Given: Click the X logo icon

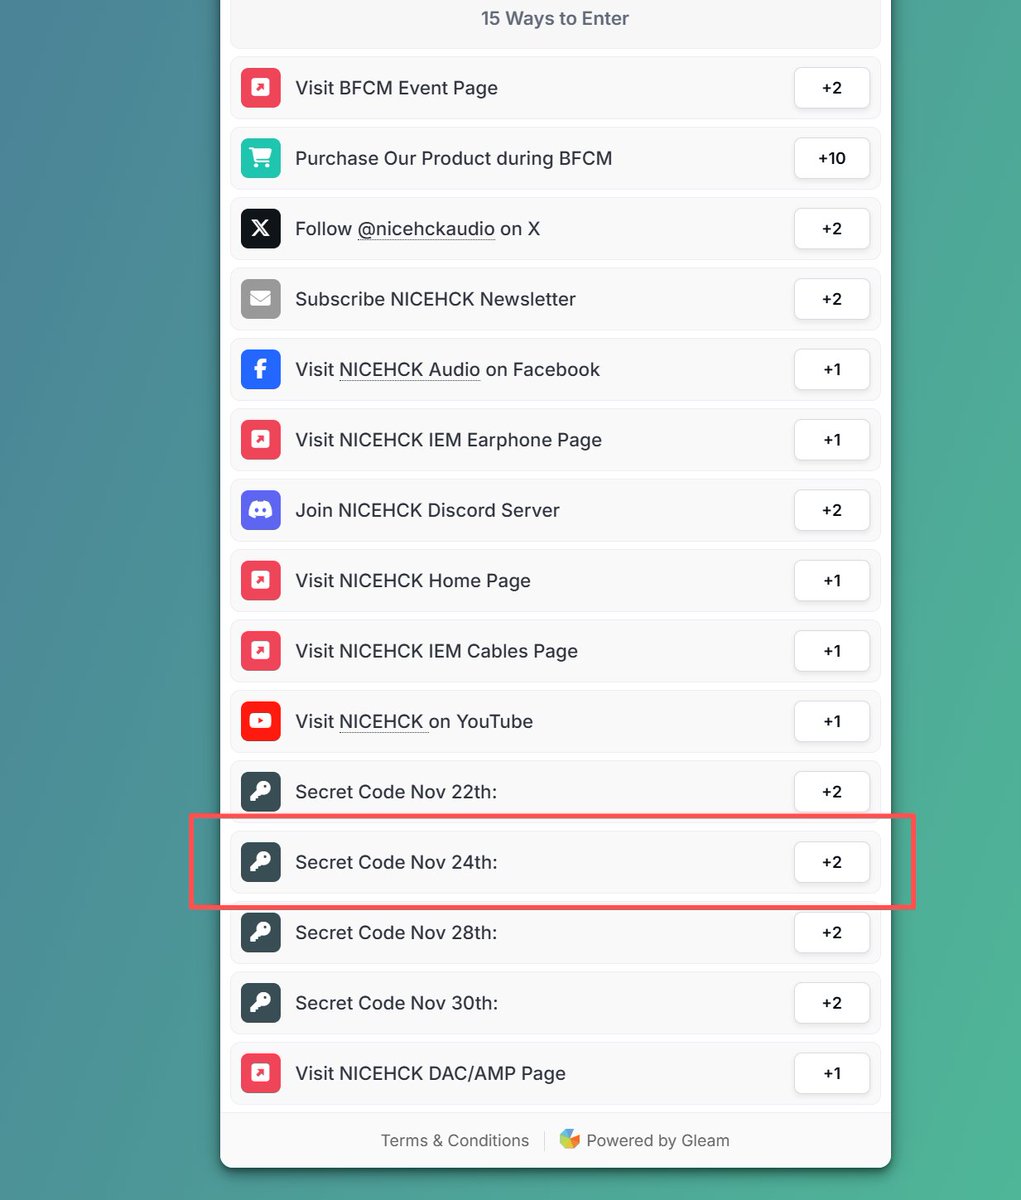Looking at the screenshot, I should point(261,229).
